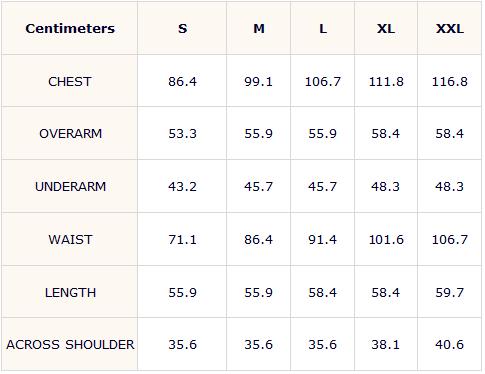Click overarm value 53.3 for size S
Screen dimensions: 485x374
tap(182, 133)
